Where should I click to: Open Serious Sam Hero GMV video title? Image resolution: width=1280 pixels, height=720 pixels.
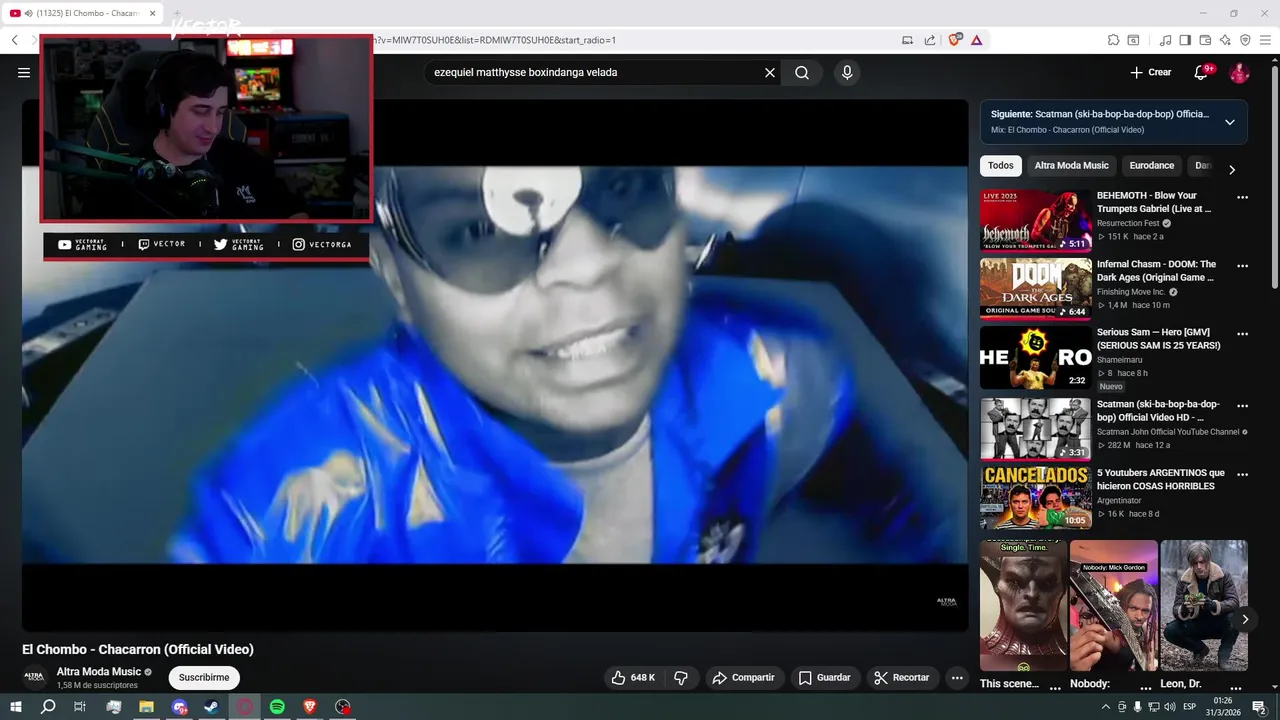click(1158, 339)
